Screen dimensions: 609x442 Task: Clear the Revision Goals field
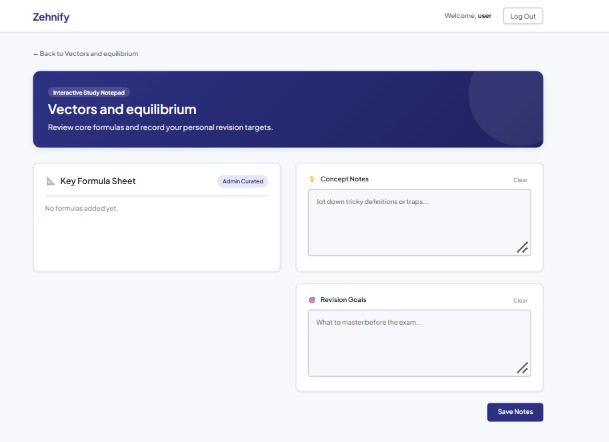[520, 301]
